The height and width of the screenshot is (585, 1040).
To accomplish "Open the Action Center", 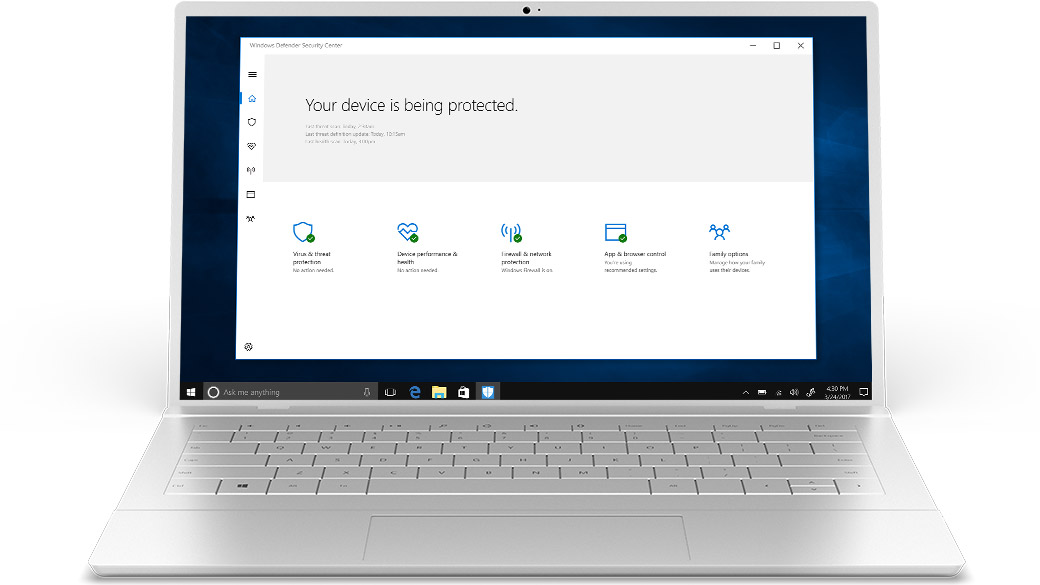I will [x=863, y=391].
